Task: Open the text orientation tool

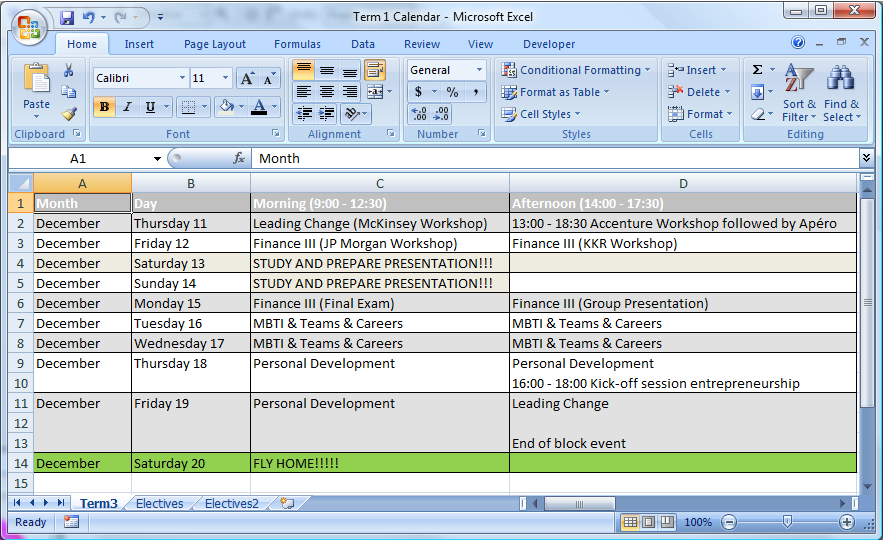Action: tap(352, 114)
